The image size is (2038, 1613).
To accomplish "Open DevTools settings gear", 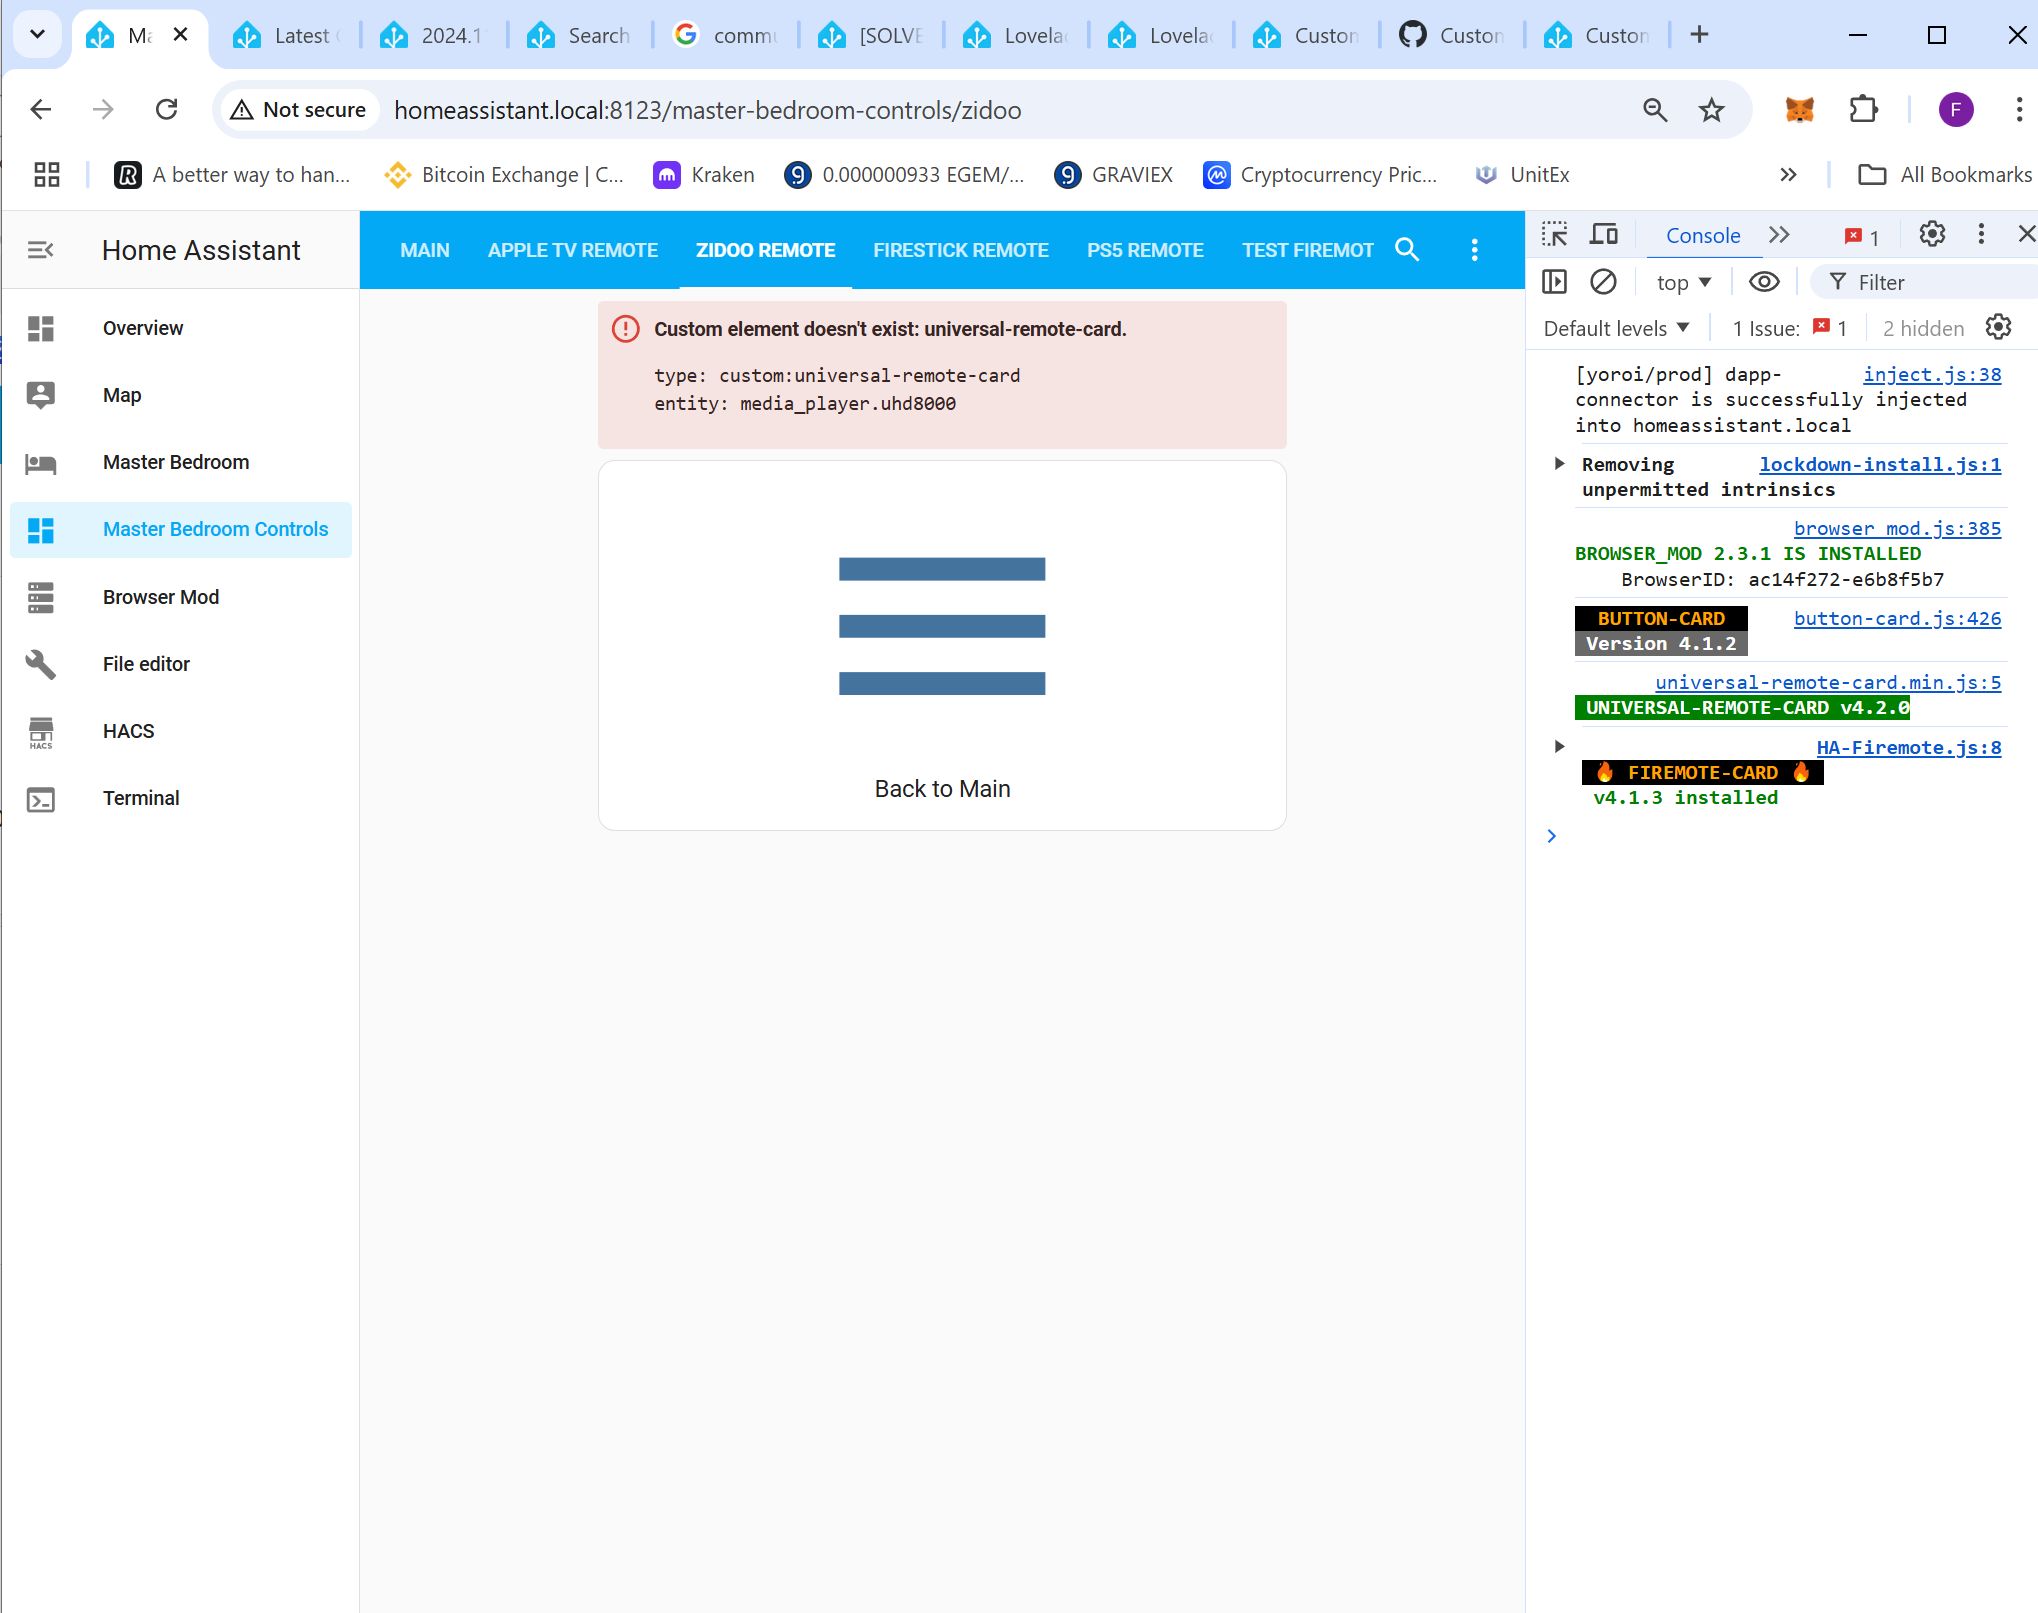I will (1931, 234).
